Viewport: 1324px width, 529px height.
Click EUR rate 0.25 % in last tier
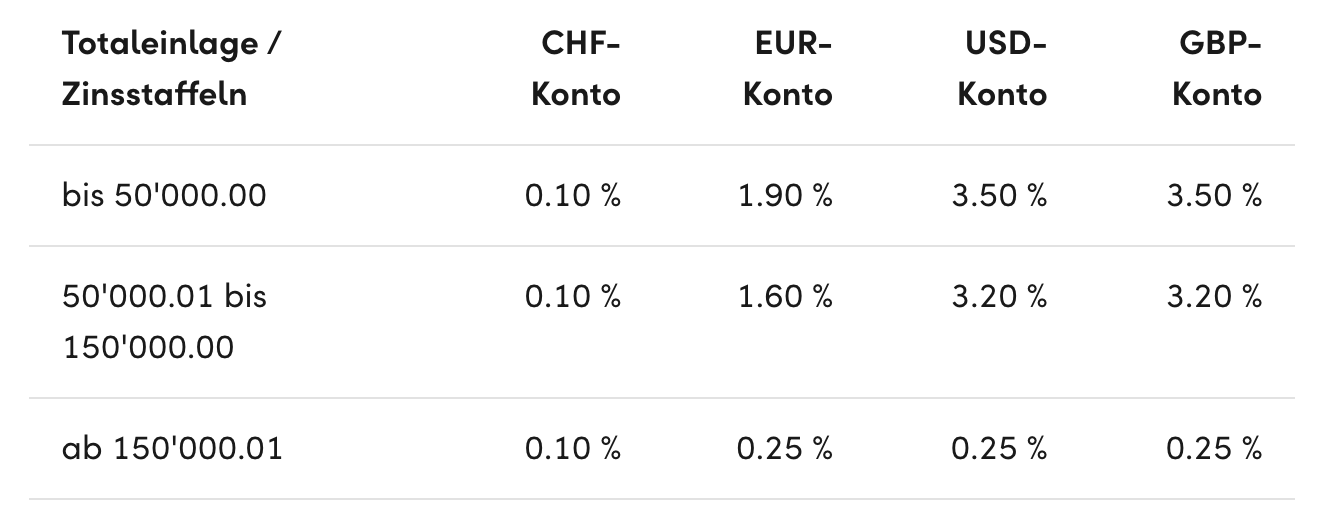(x=785, y=448)
